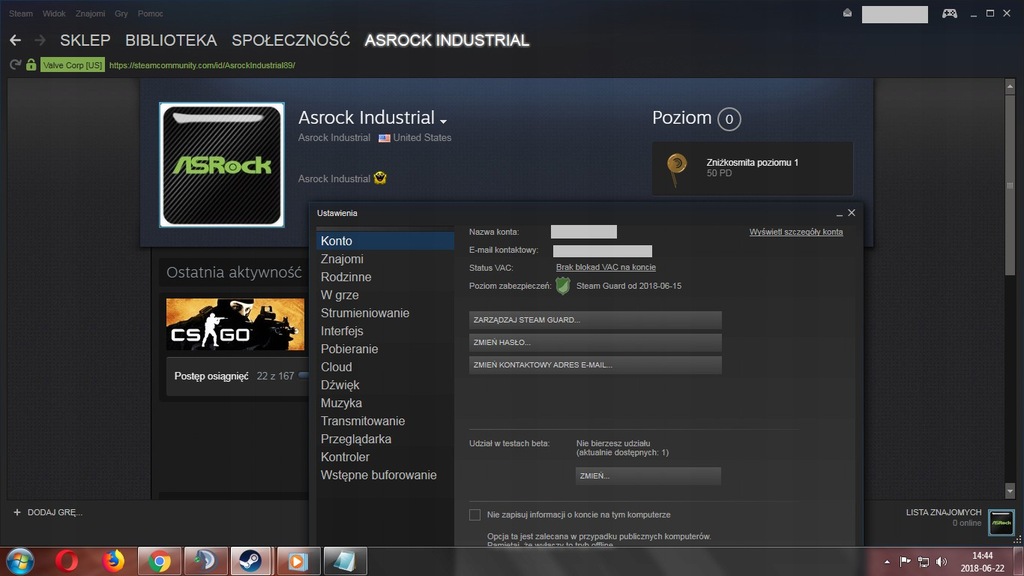The height and width of the screenshot is (576, 1024).
Task: Click ZMIEŃ KONTAKTOWY ADRES E-MAIL button
Action: (595, 365)
